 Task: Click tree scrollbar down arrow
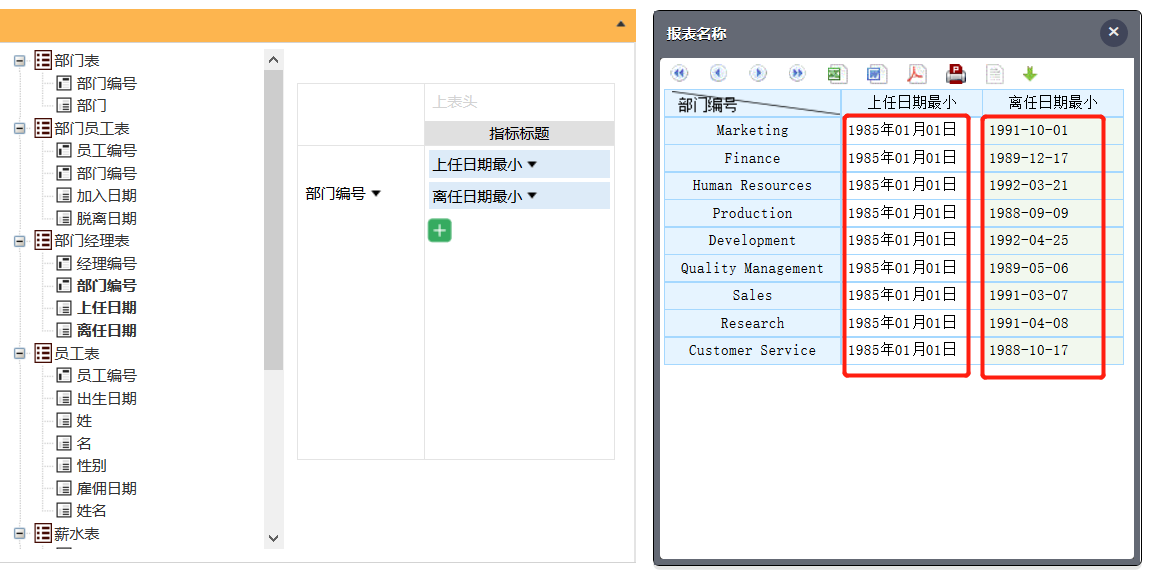[x=274, y=539]
